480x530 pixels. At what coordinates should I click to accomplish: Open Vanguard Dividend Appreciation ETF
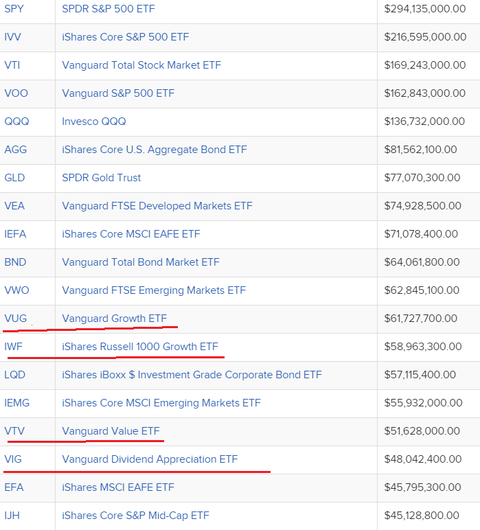[150, 459]
